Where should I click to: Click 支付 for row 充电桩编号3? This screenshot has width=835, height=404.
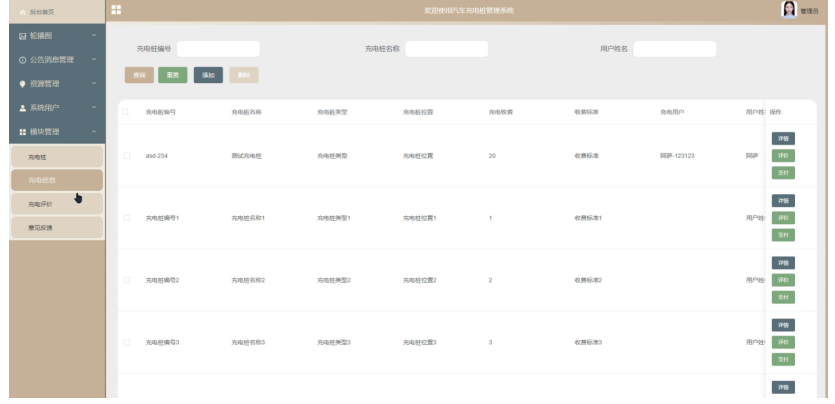783,359
